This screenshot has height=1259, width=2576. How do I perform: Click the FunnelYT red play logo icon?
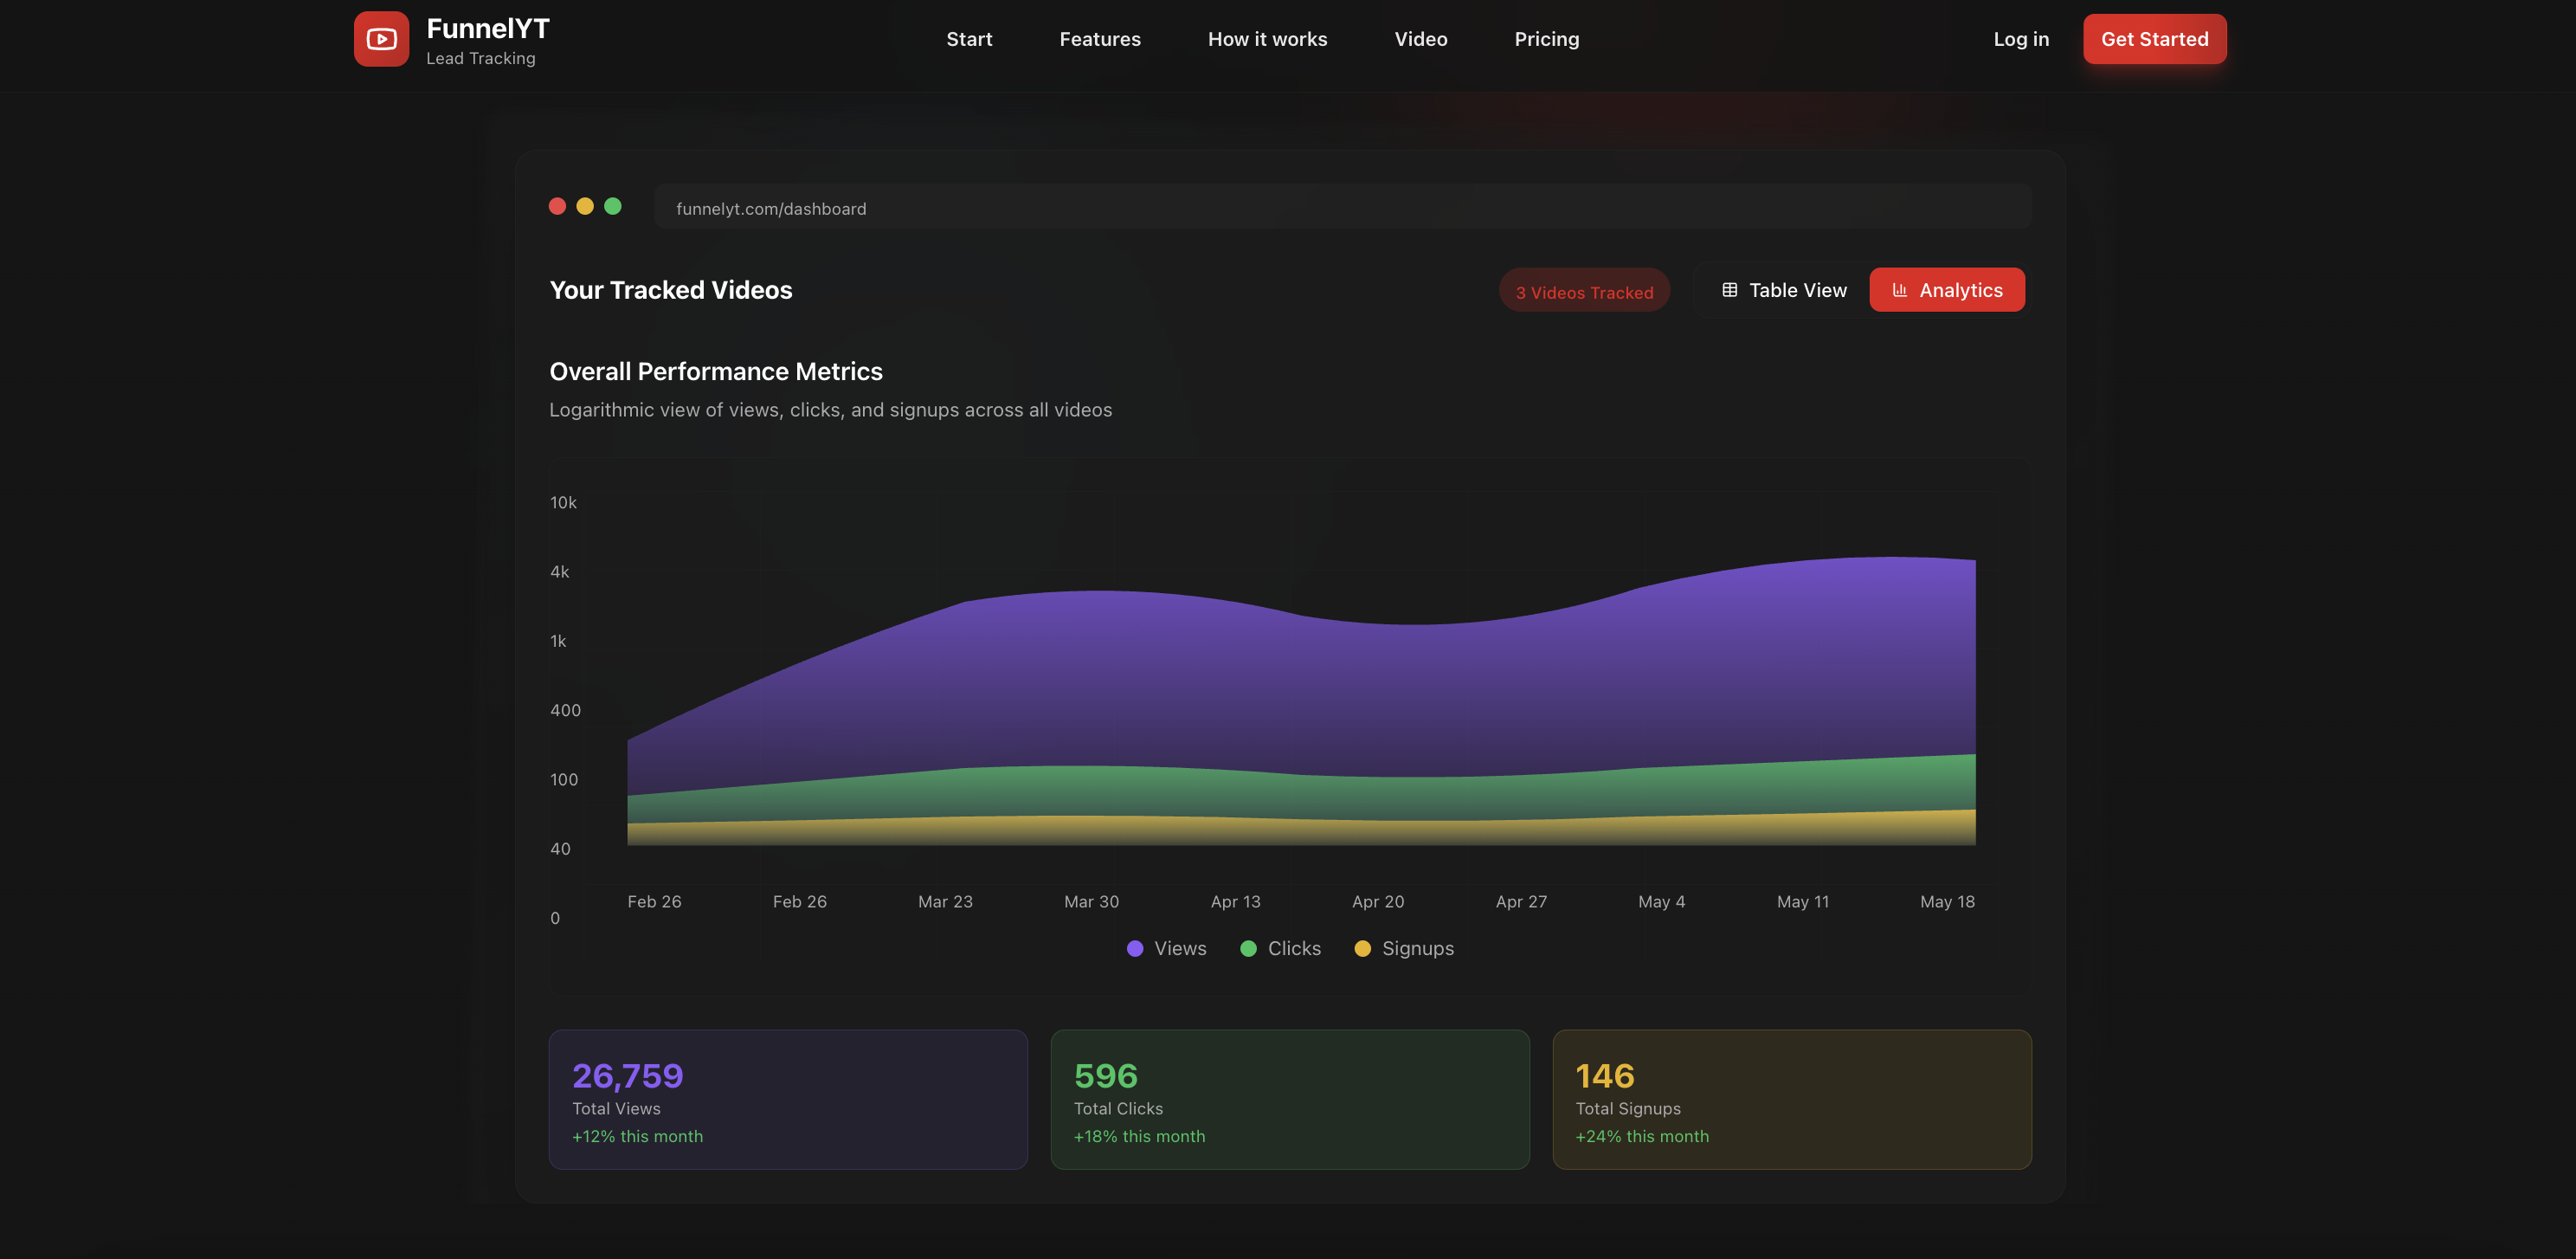click(x=381, y=39)
